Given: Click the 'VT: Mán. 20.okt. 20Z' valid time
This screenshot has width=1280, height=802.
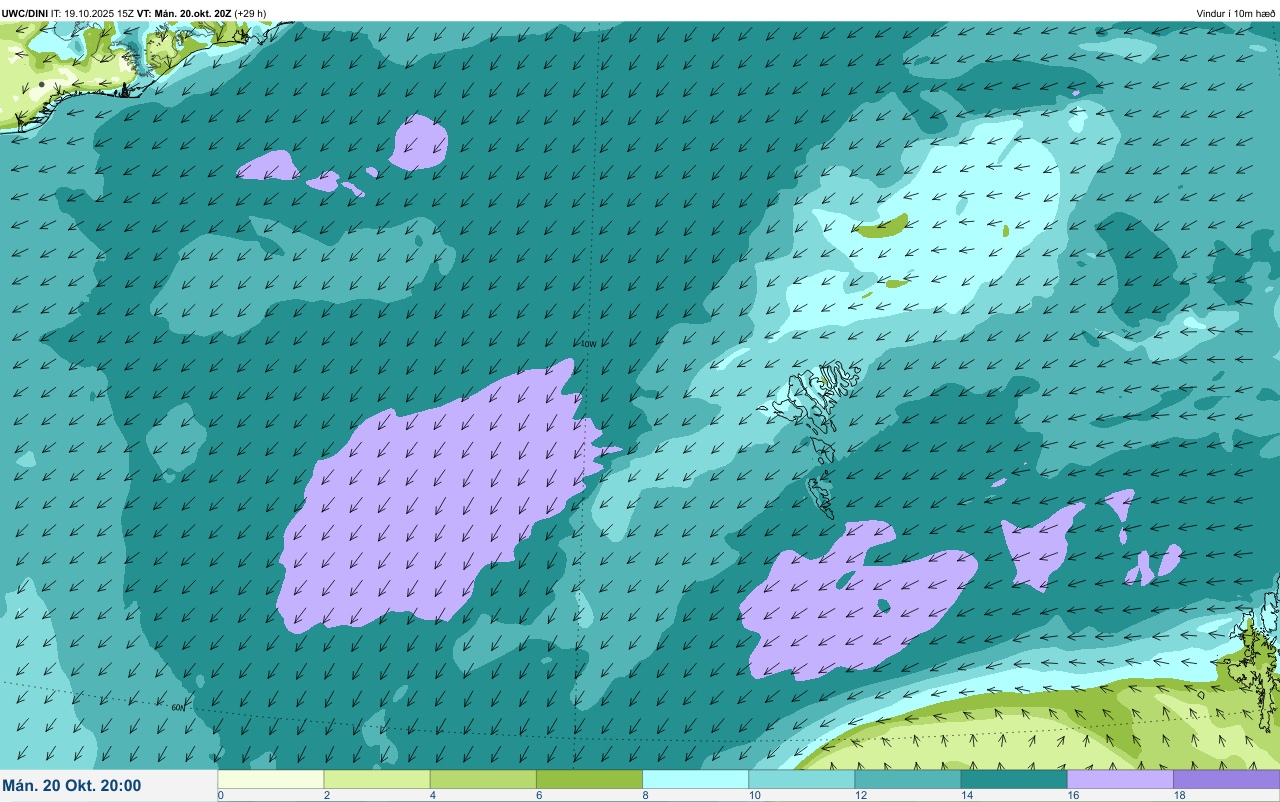Looking at the screenshot, I should point(184,13).
